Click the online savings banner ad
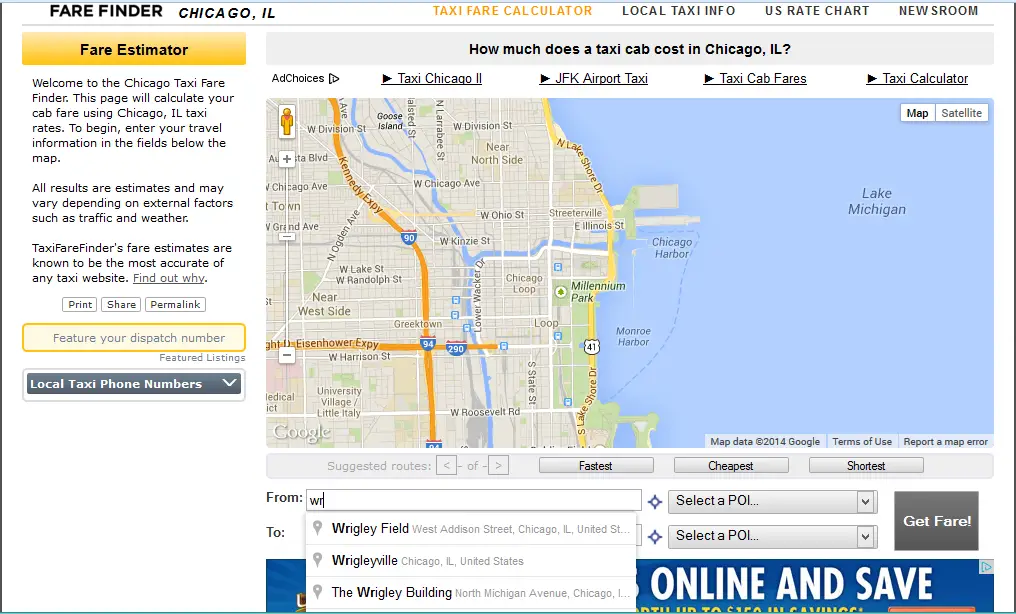This screenshot has width=1016, height=614. pos(814,586)
